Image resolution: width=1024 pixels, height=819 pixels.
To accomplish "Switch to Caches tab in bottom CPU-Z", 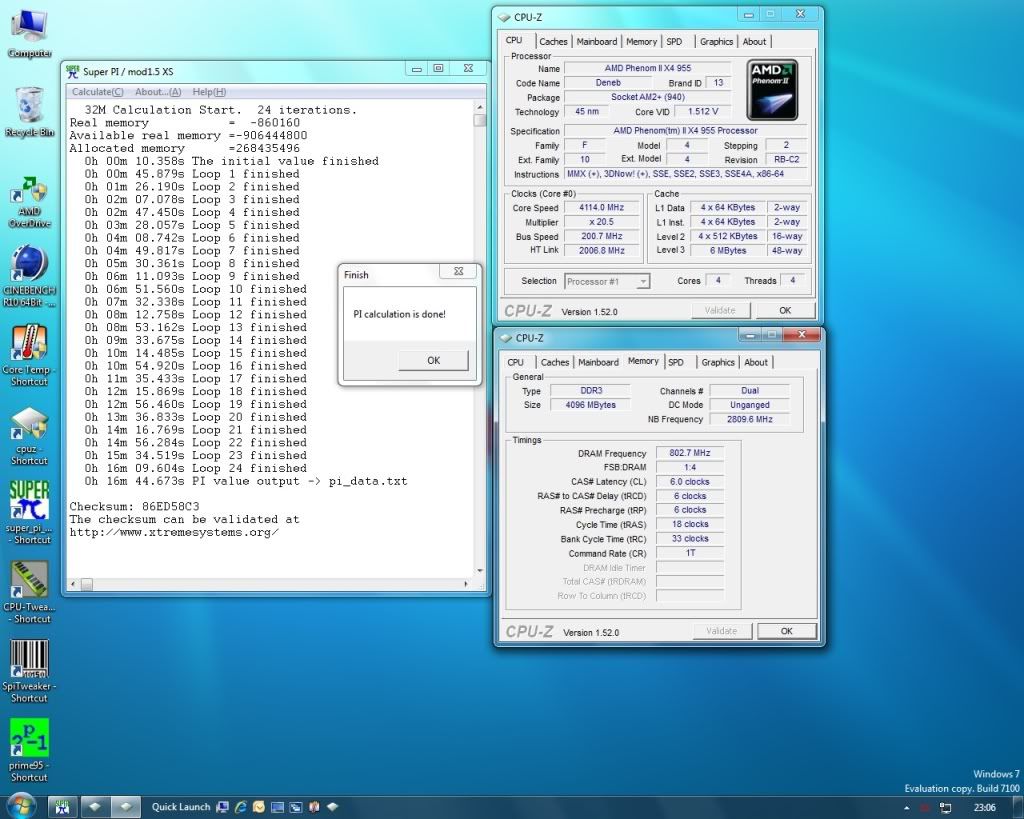I will point(554,362).
